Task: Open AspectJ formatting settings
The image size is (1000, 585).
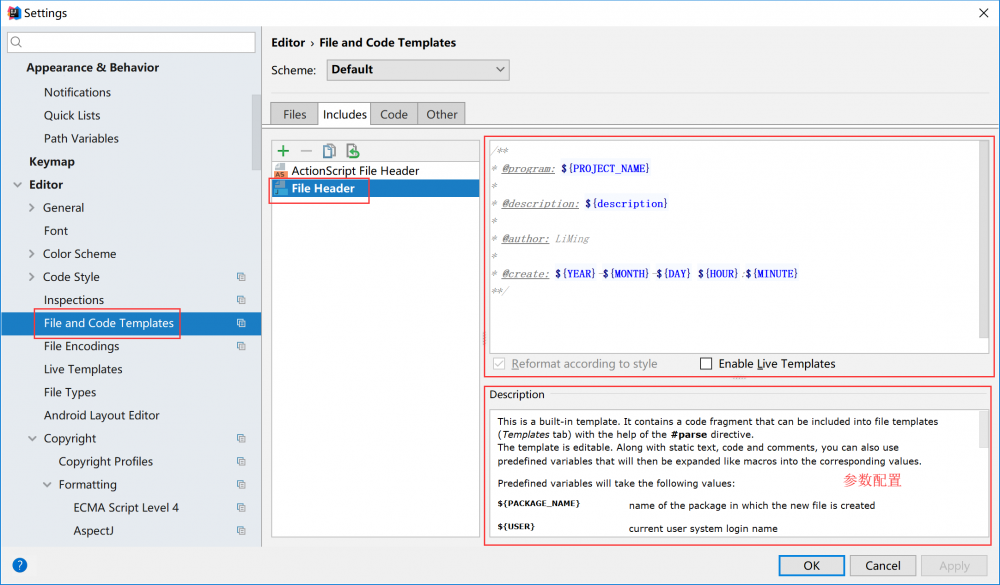Action: point(93,531)
